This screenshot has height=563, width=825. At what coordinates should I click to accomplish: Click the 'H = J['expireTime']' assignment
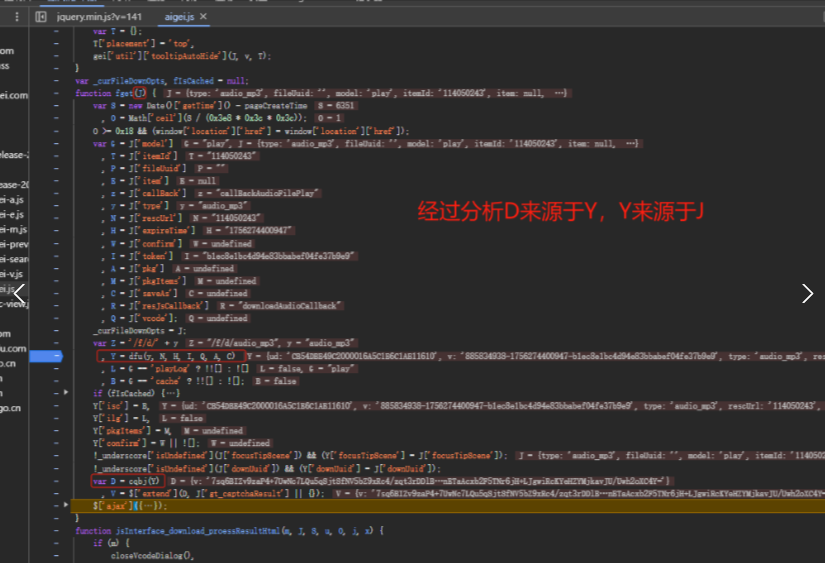point(153,230)
